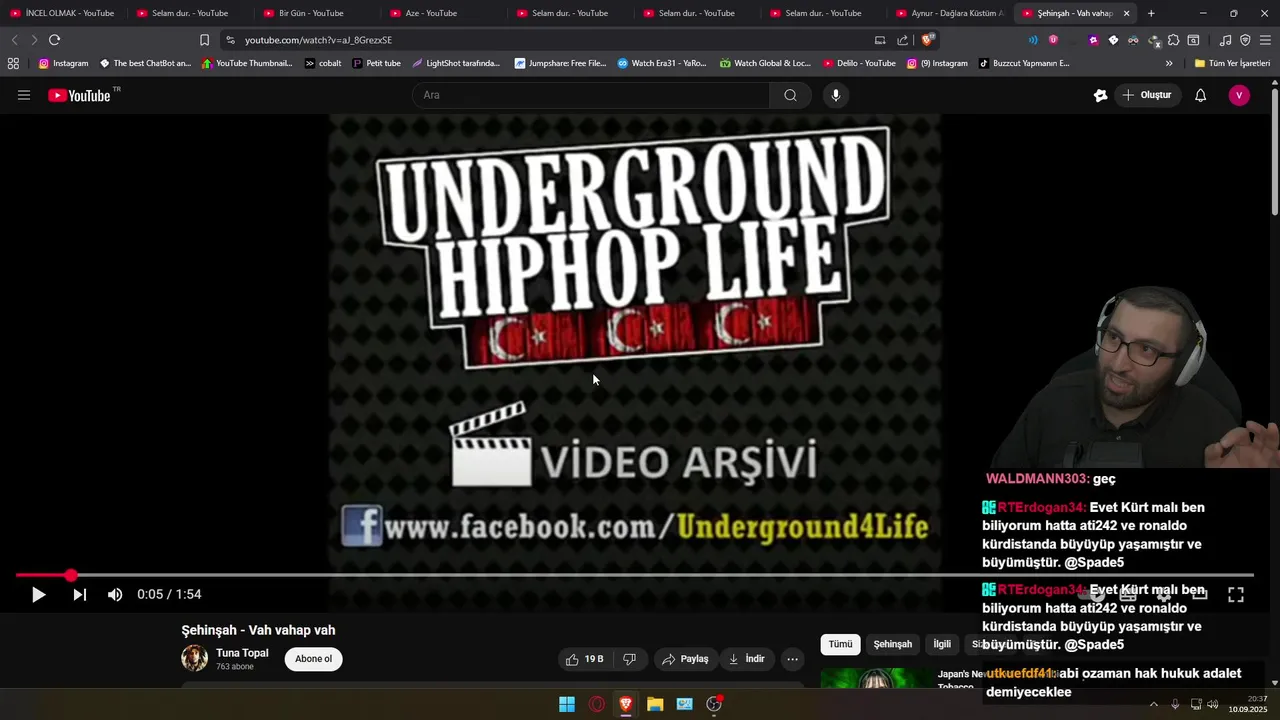The height and width of the screenshot is (720, 1280).
Task: Open the Jumpshare bookmark
Action: tap(560, 63)
